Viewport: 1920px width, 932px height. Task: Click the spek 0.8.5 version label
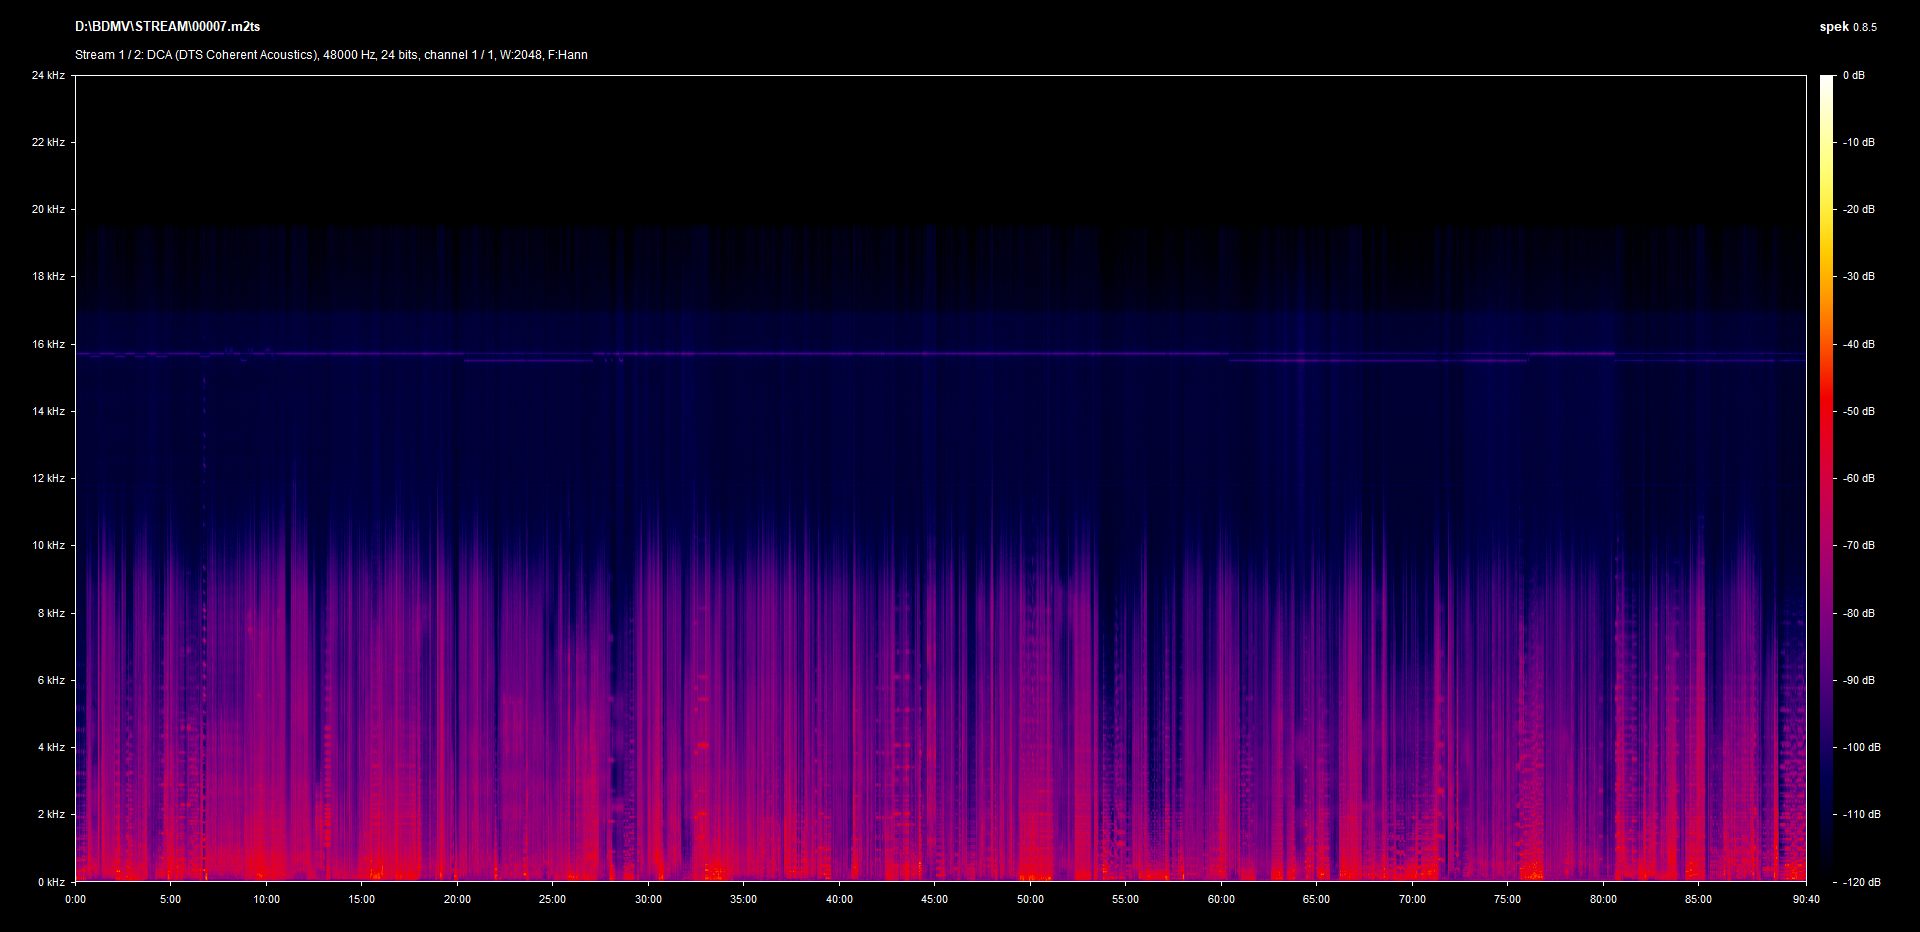point(1847,27)
